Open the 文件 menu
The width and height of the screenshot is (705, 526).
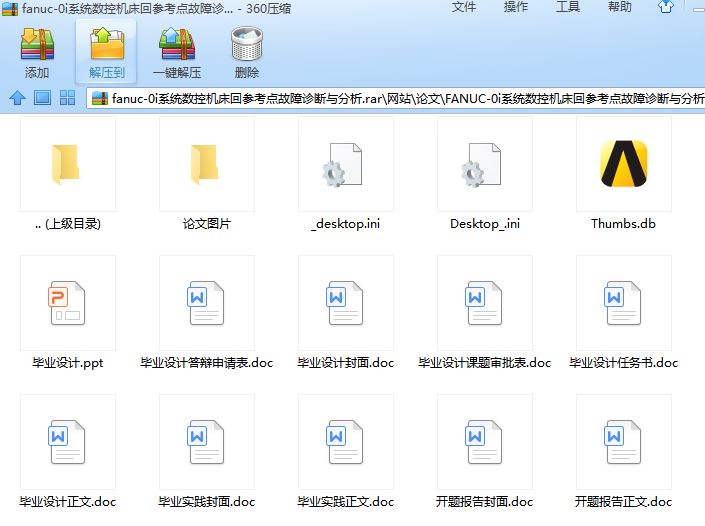tap(464, 7)
